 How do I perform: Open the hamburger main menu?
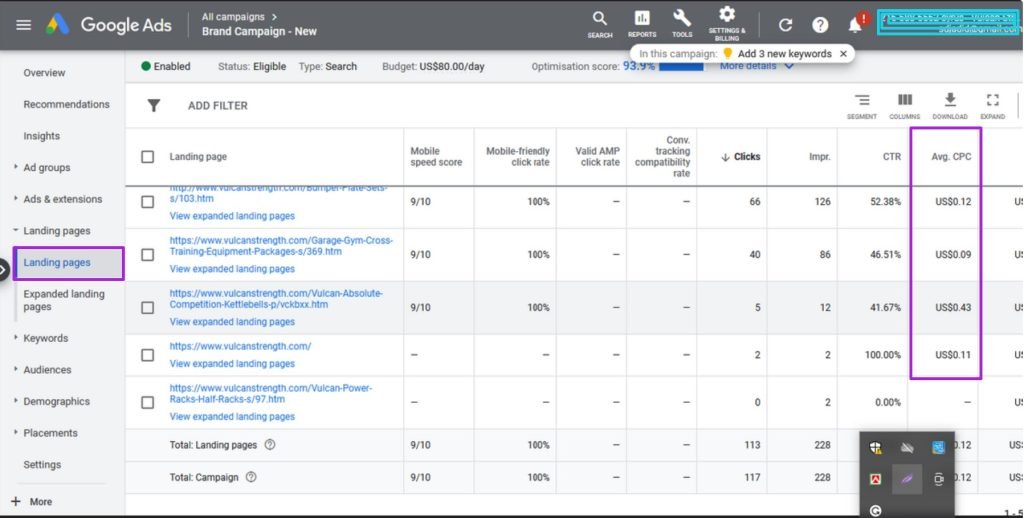pos(23,25)
